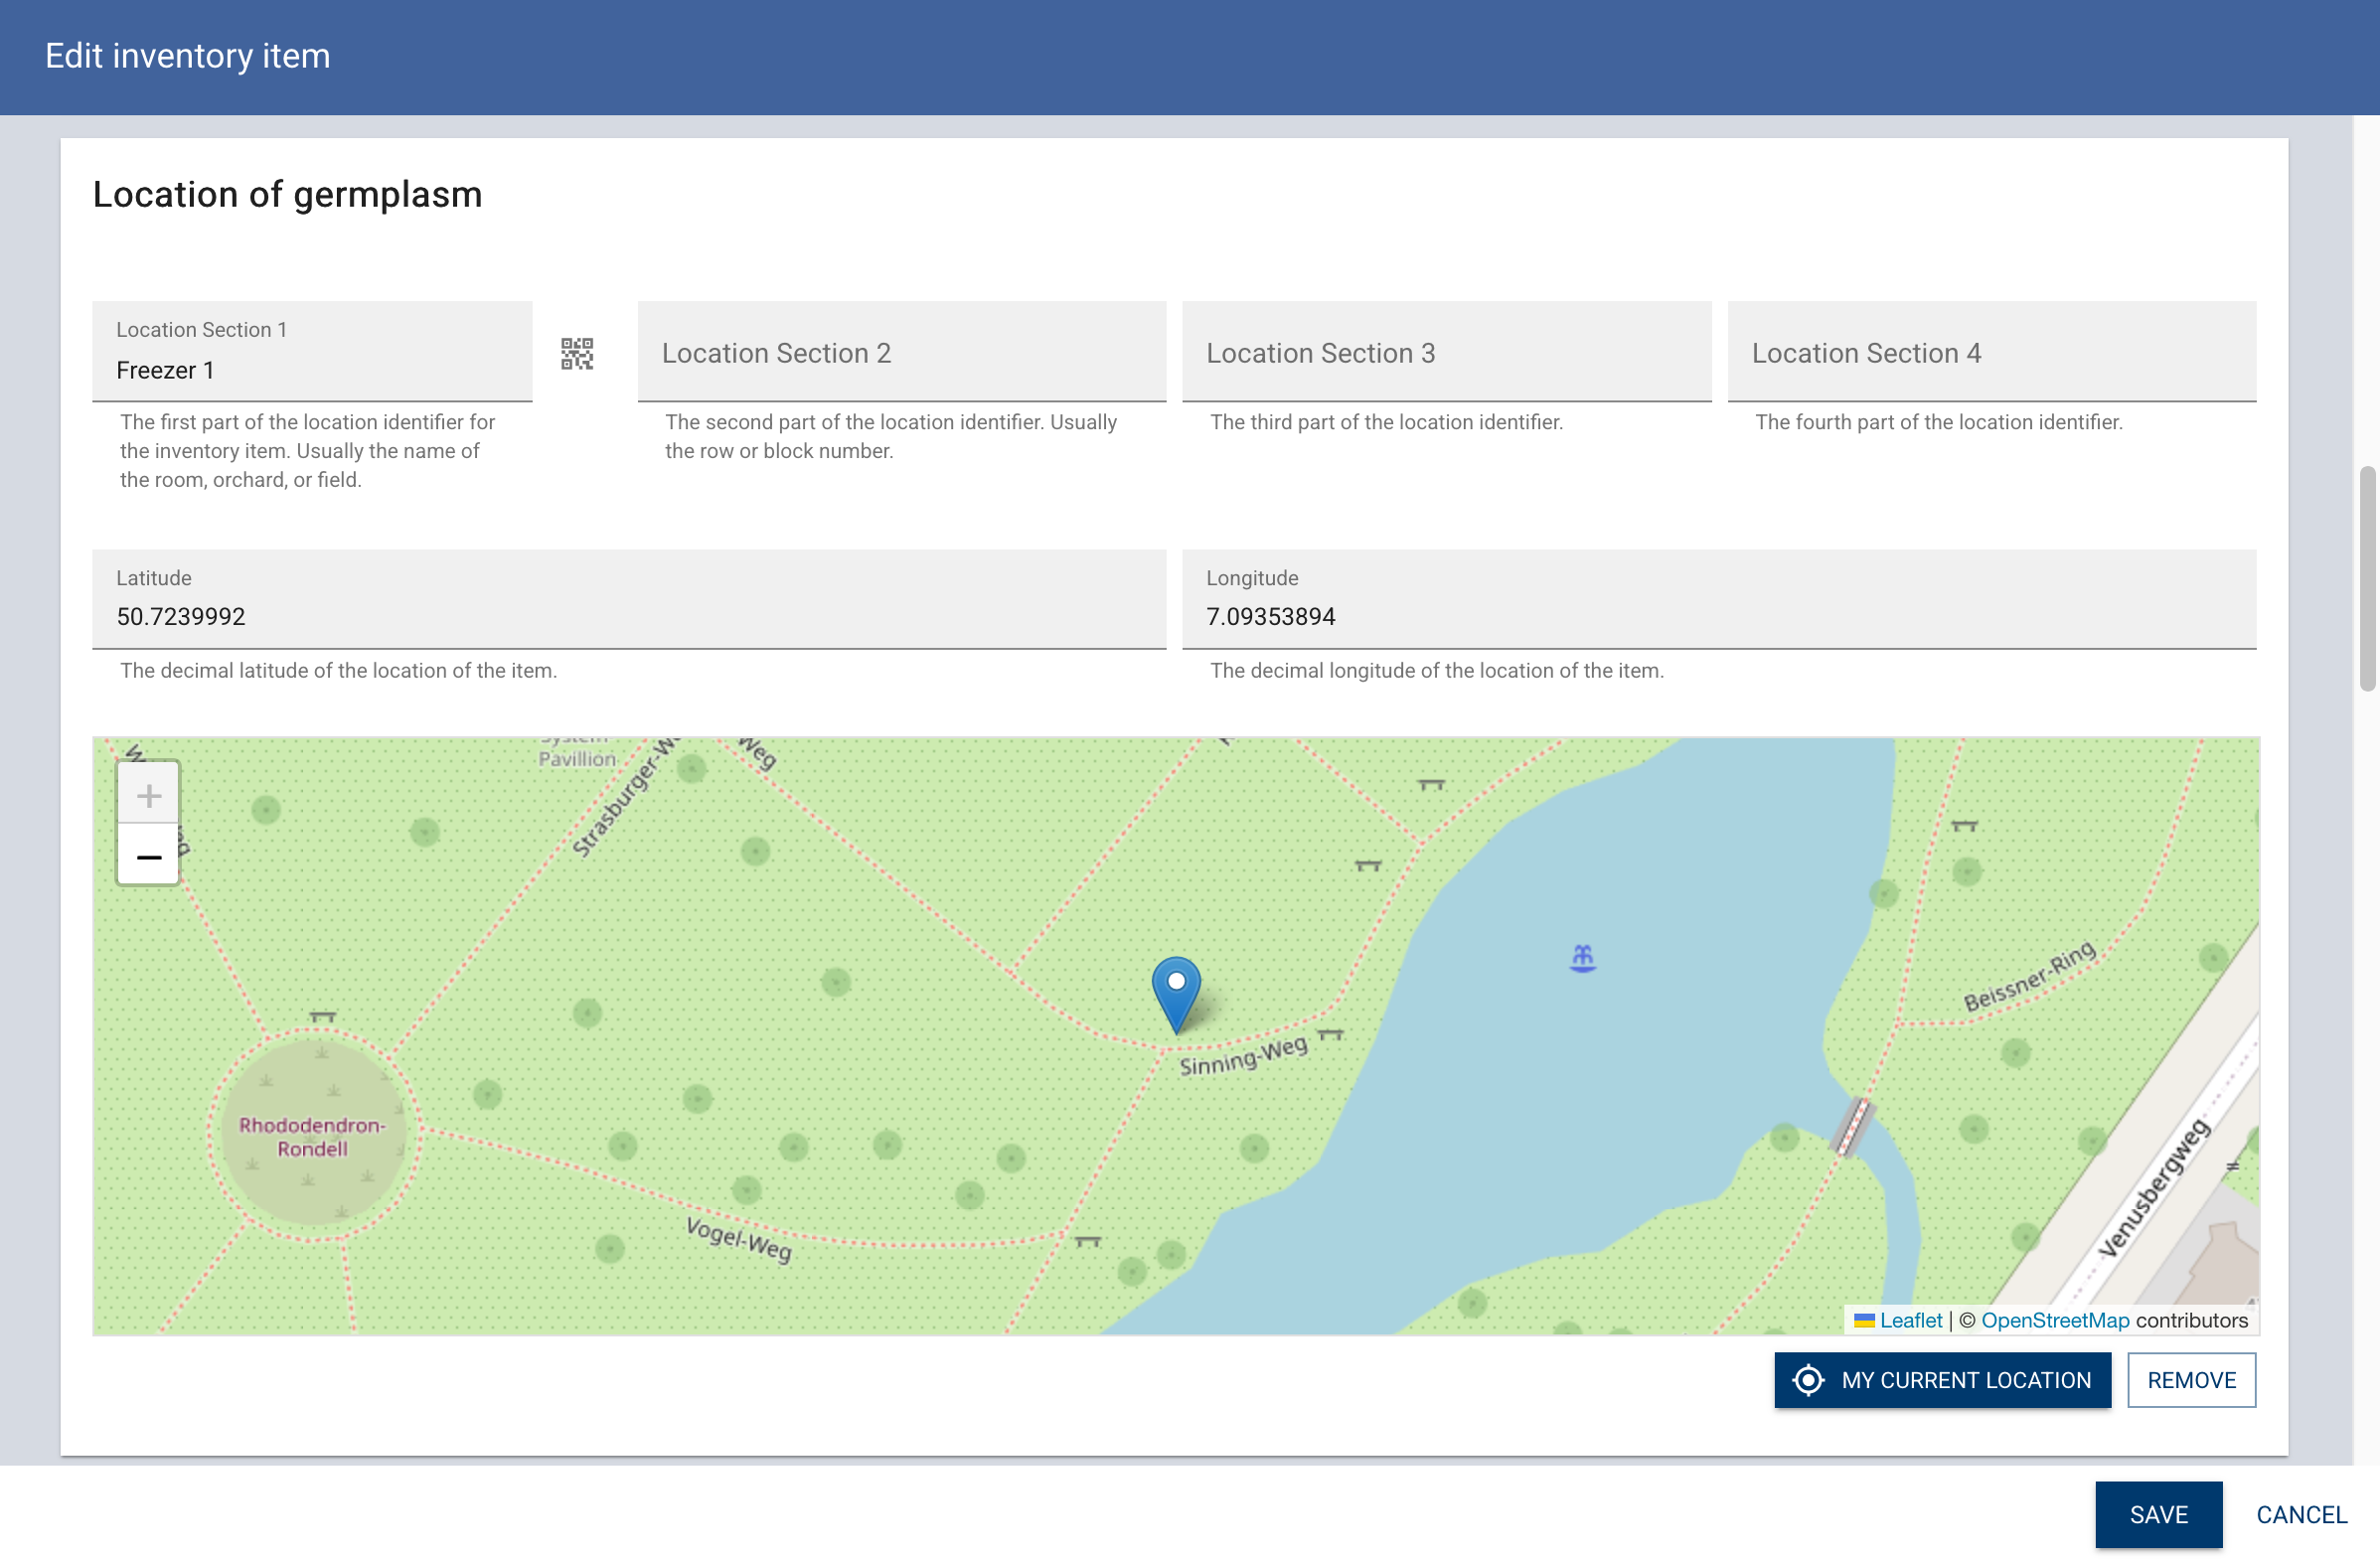Click the bench icon above Rhododendron-Rondell

(322, 1017)
